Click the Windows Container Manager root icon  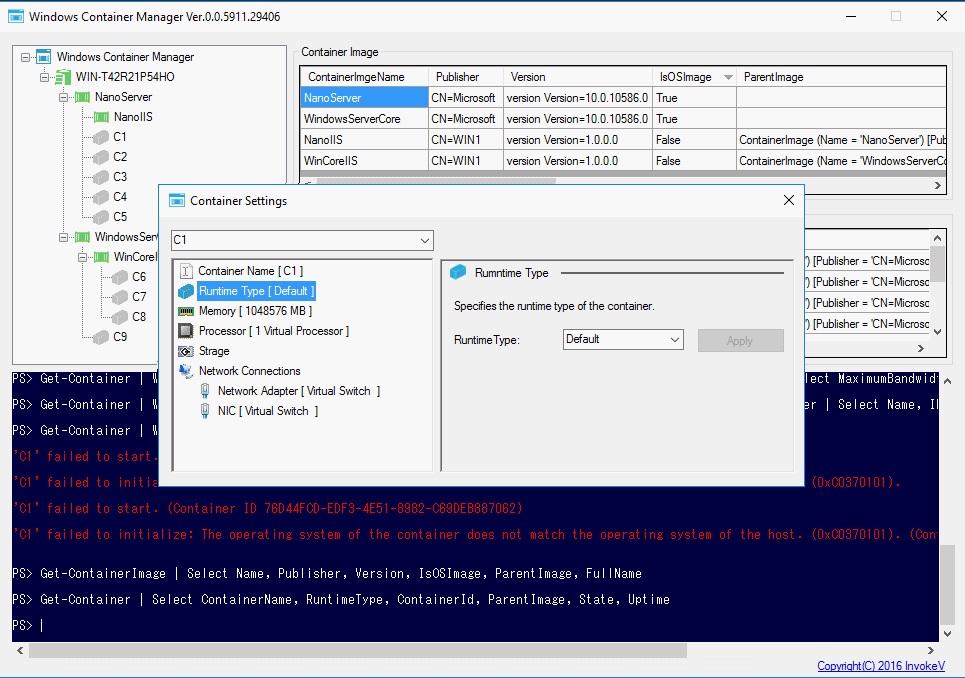(43, 57)
